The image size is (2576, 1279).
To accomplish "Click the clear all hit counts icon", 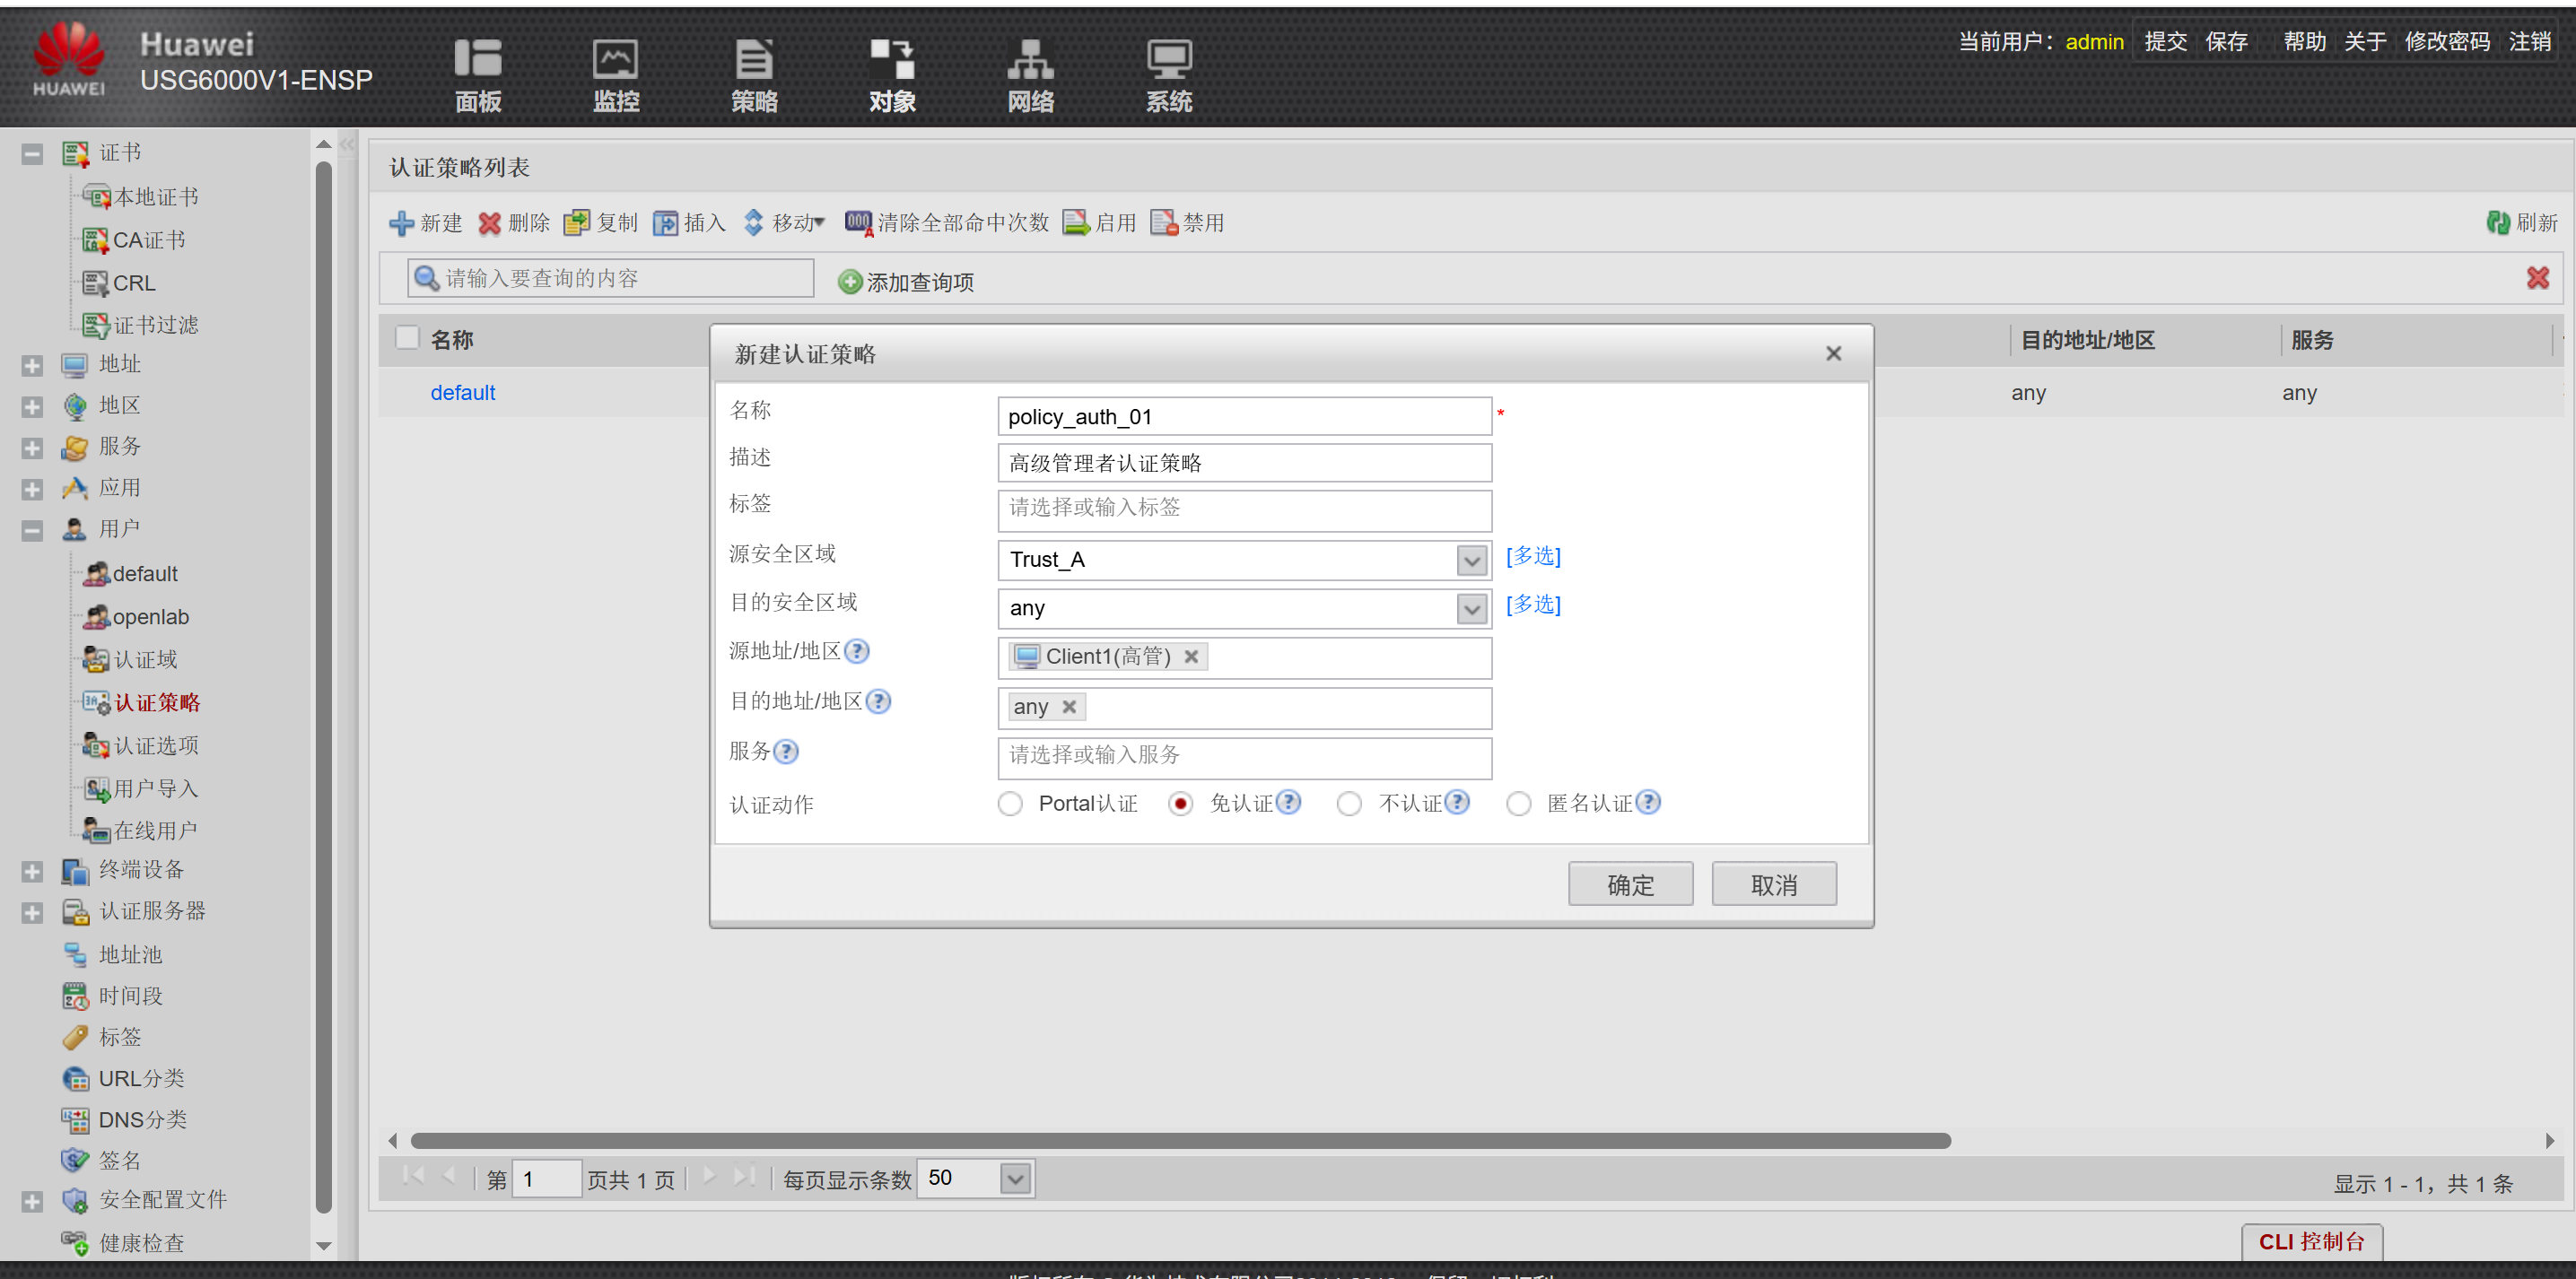I will [x=857, y=222].
